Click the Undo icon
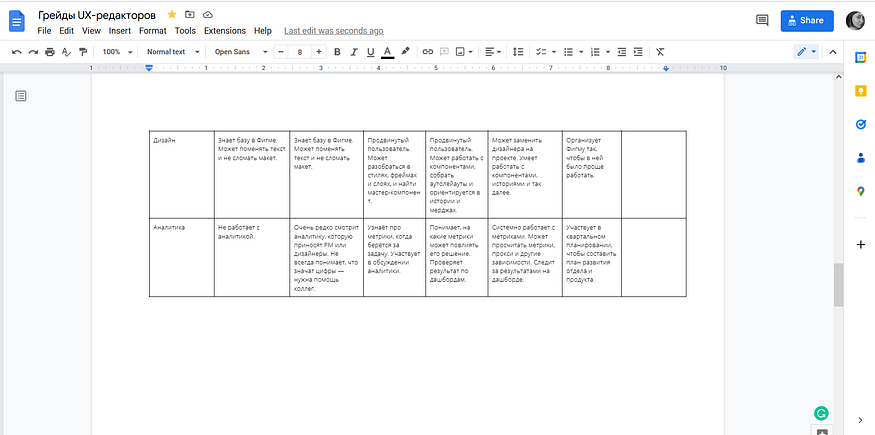Viewport: 875px width, 435px height. point(17,52)
